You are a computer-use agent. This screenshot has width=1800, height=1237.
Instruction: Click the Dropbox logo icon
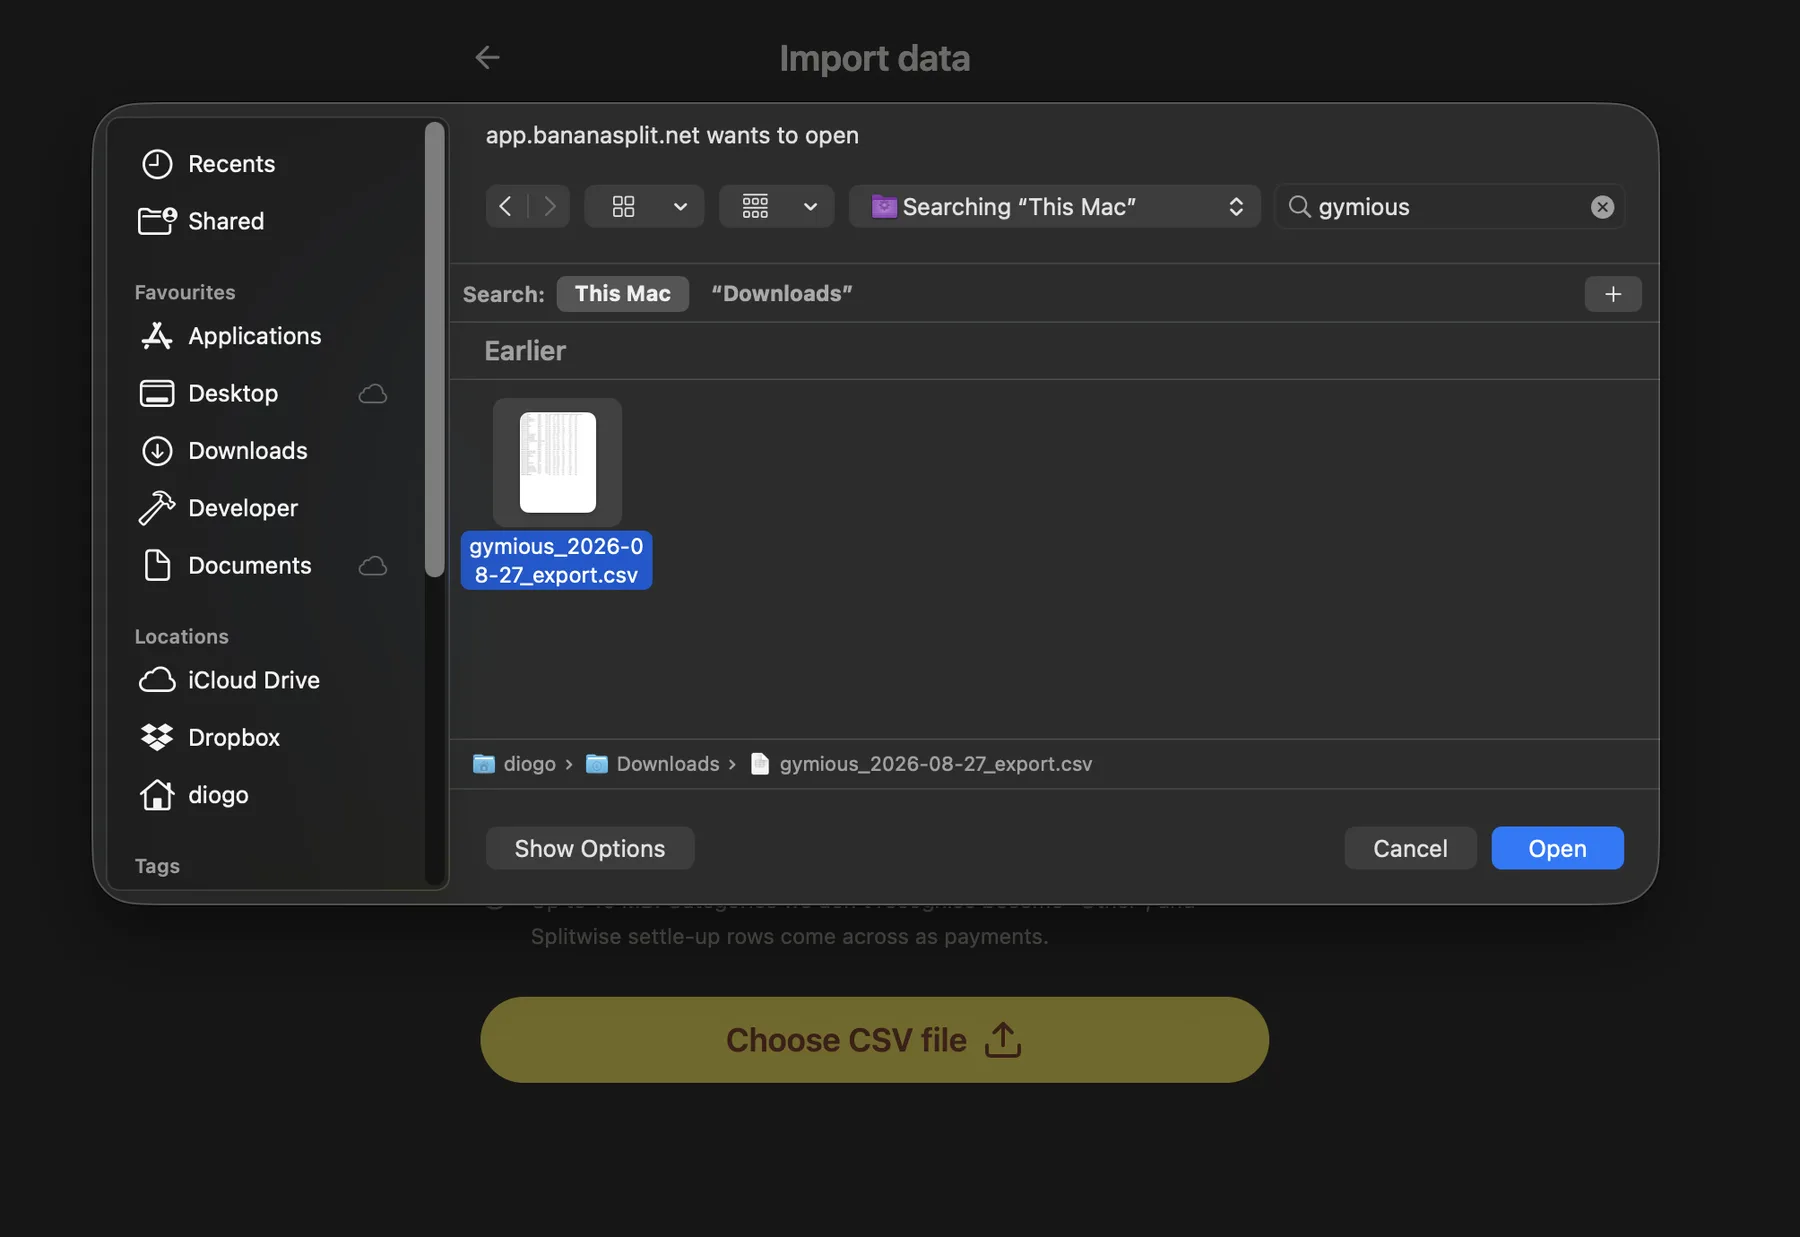pos(157,738)
